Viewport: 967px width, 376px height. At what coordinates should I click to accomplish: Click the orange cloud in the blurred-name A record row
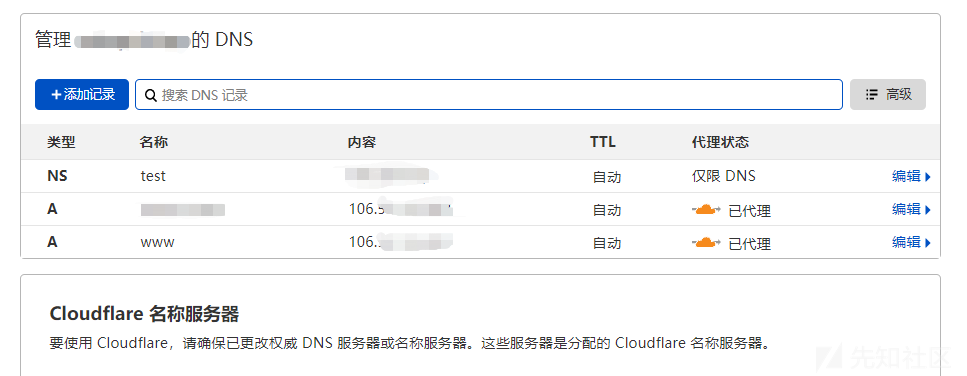point(706,210)
